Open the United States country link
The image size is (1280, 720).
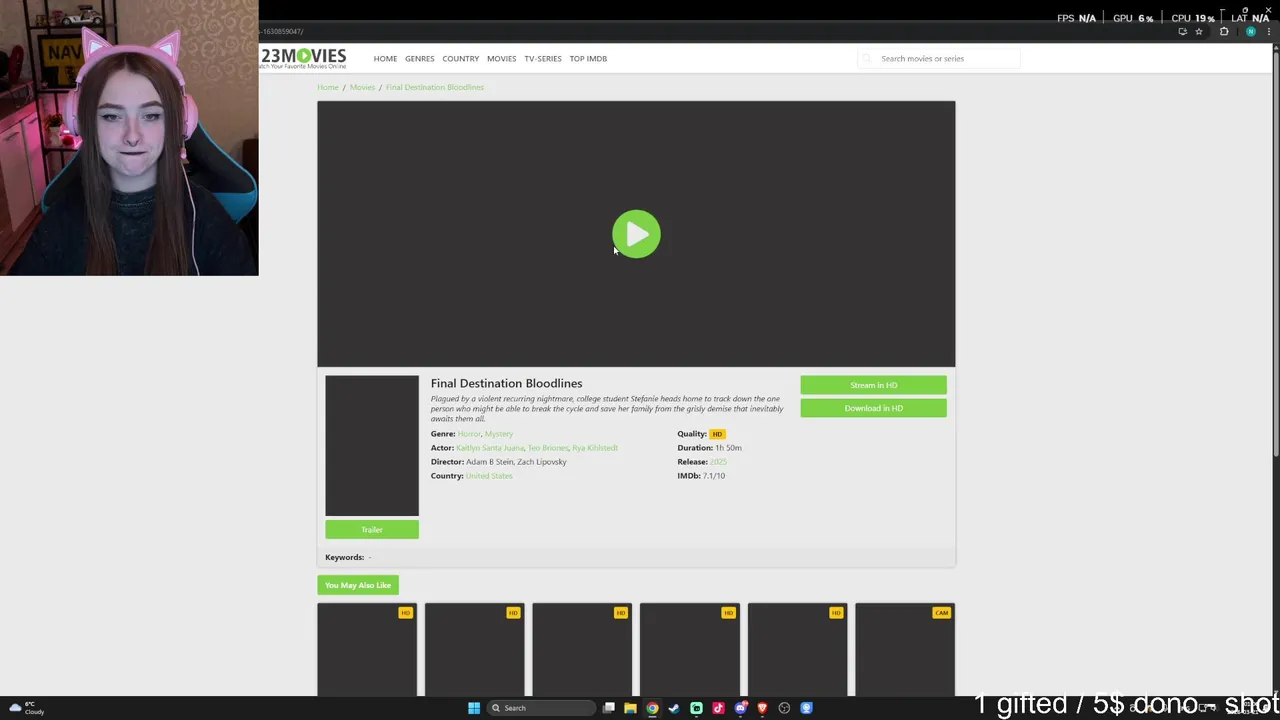pos(489,476)
